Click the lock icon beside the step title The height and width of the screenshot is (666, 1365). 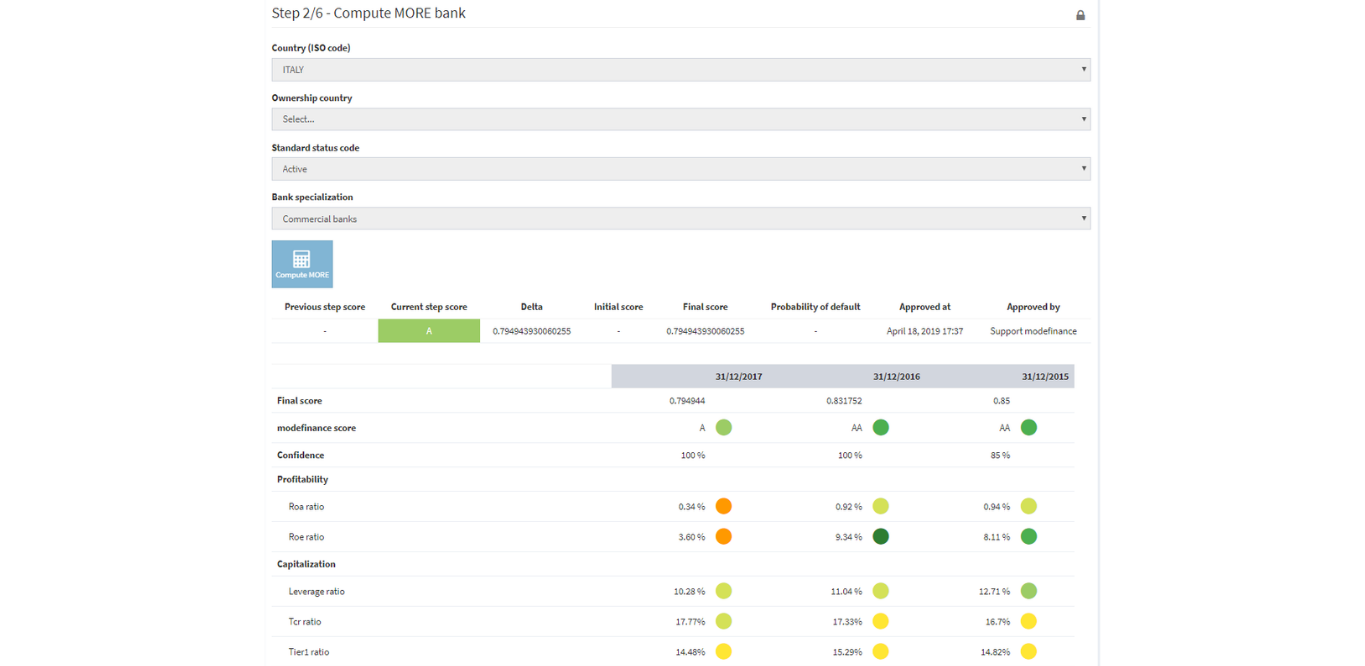1080,15
